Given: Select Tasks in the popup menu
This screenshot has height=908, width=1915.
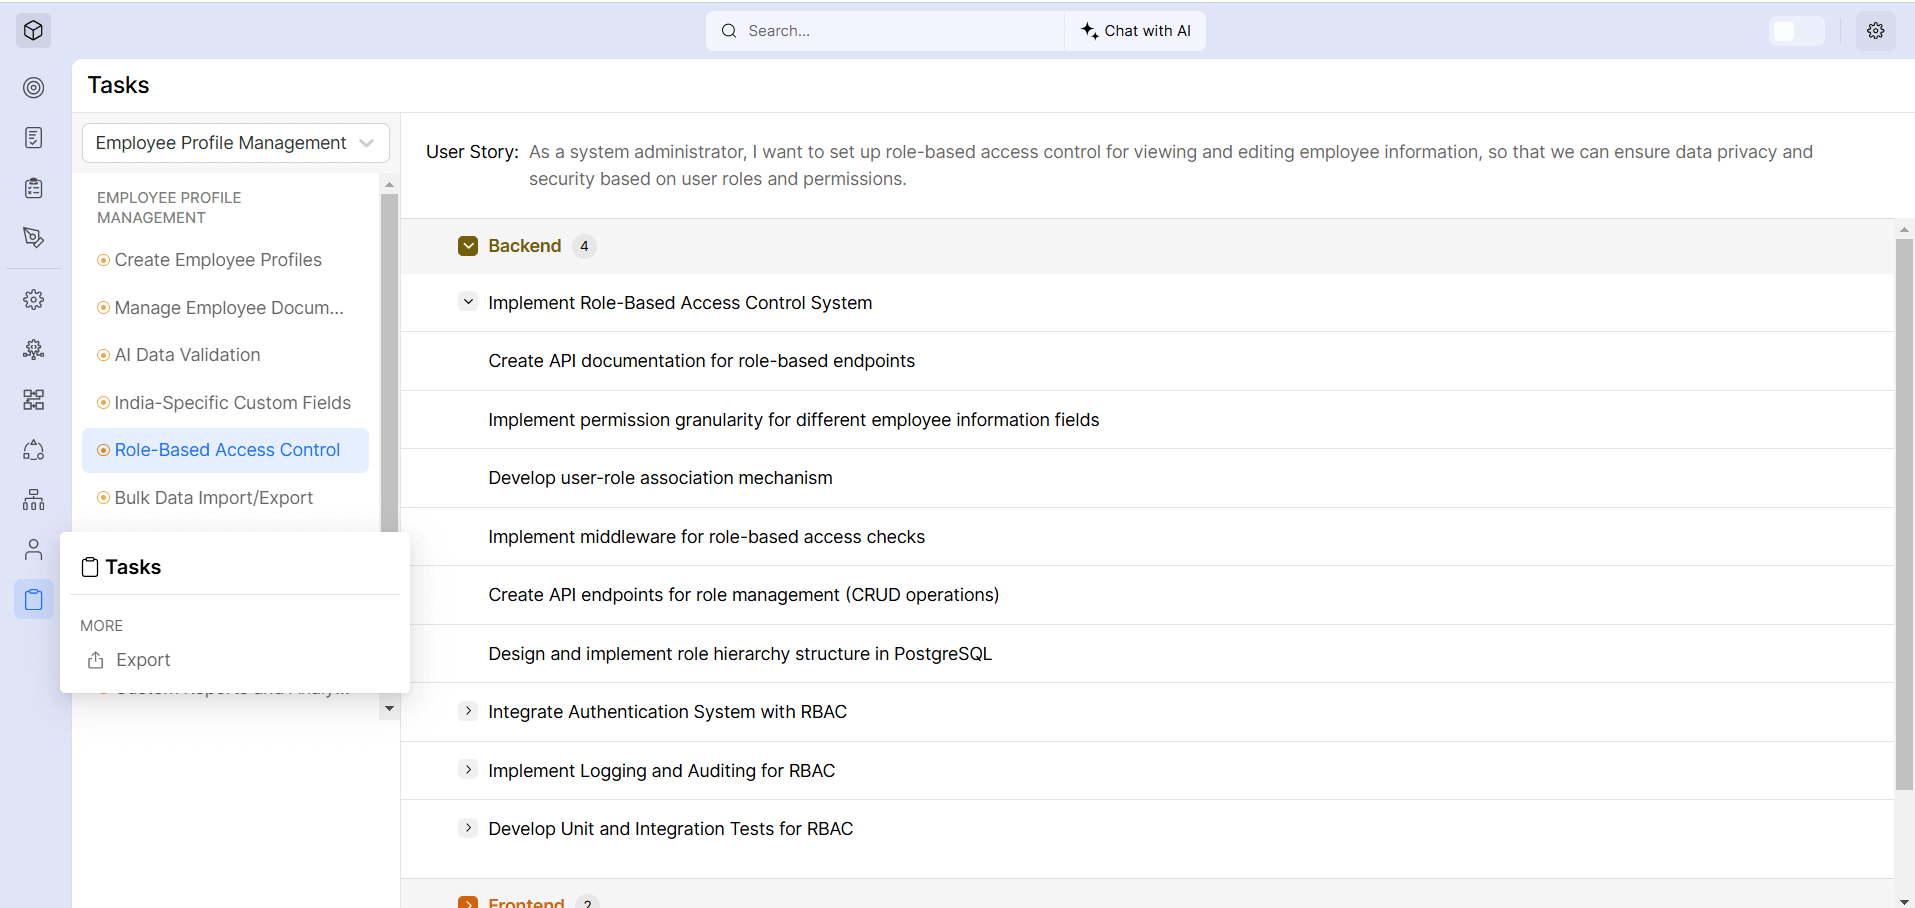Looking at the screenshot, I should (x=133, y=567).
